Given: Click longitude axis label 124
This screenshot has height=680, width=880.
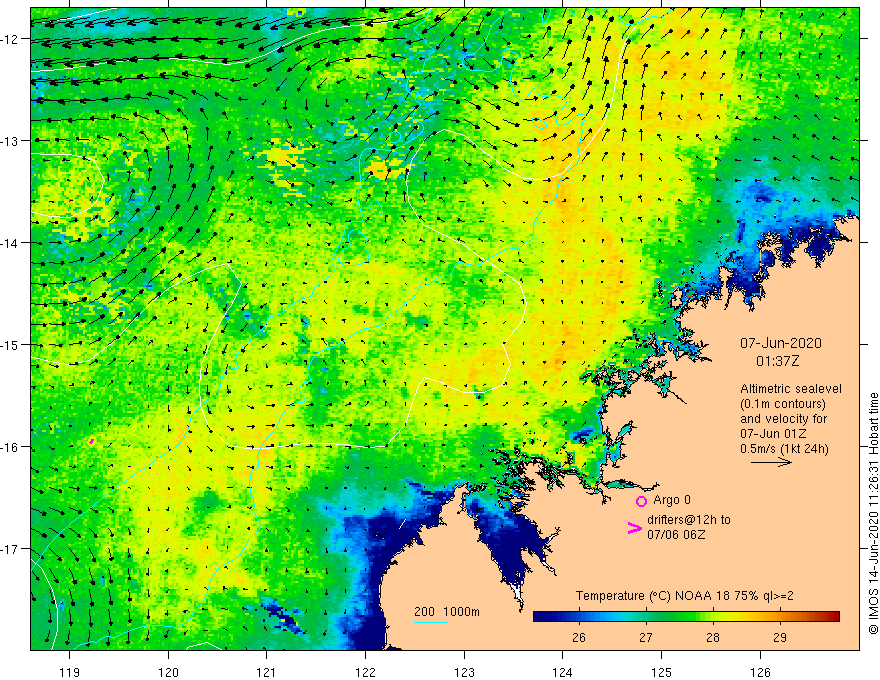Looking at the screenshot, I should click(x=563, y=672).
